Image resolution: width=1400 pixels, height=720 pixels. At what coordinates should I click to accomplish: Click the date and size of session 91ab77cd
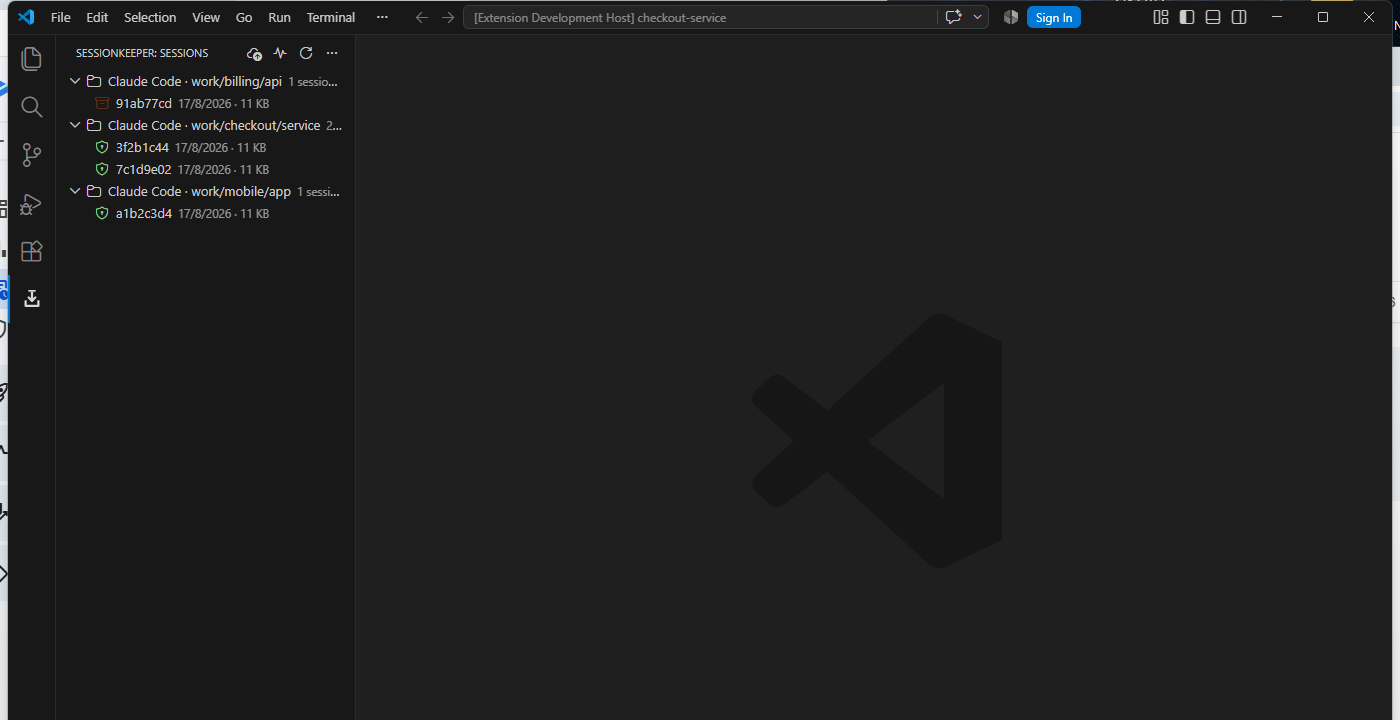223,104
